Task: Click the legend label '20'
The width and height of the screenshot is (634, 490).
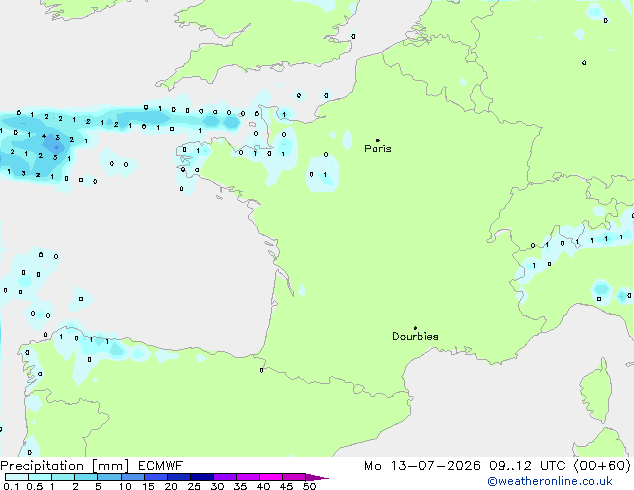Action: coord(171,486)
